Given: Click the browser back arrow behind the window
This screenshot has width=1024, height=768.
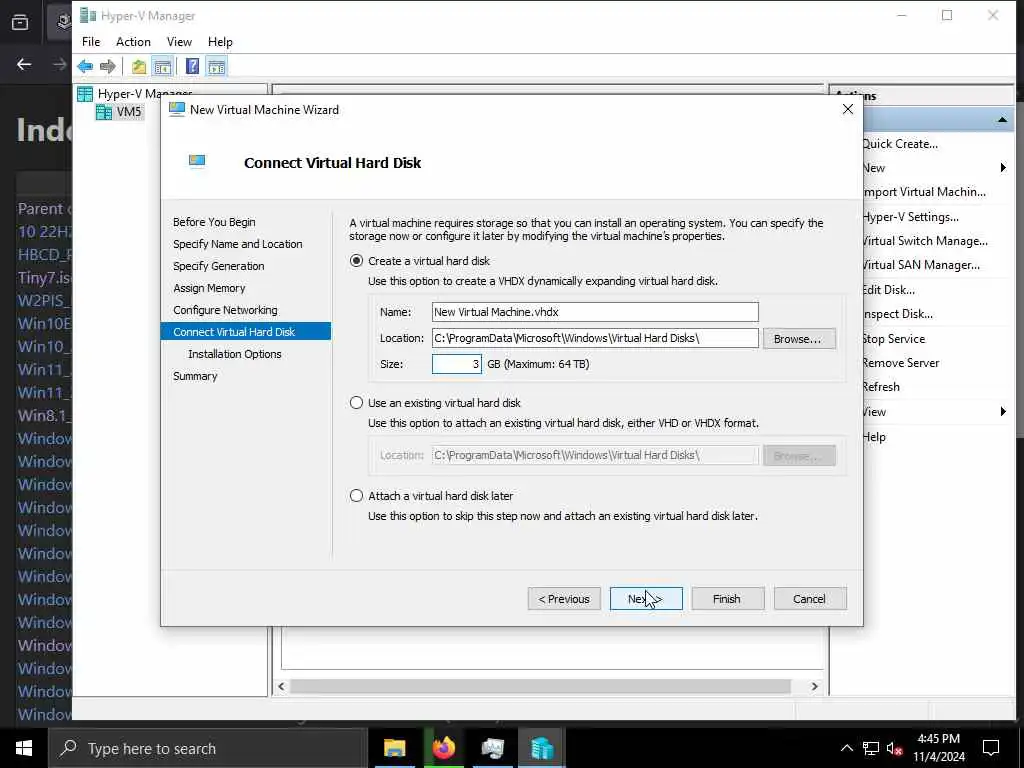Looking at the screenshot, I should point(24,64).
